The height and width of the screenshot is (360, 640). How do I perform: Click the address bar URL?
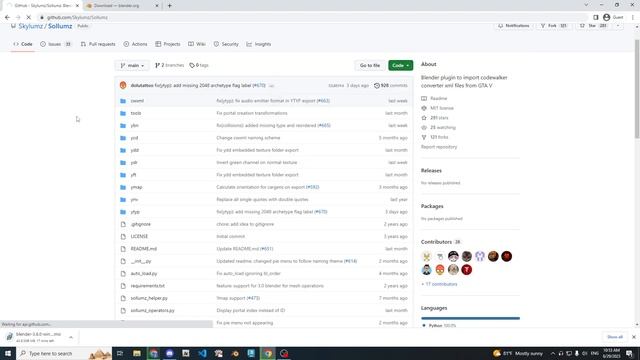[x=77, y=18]
